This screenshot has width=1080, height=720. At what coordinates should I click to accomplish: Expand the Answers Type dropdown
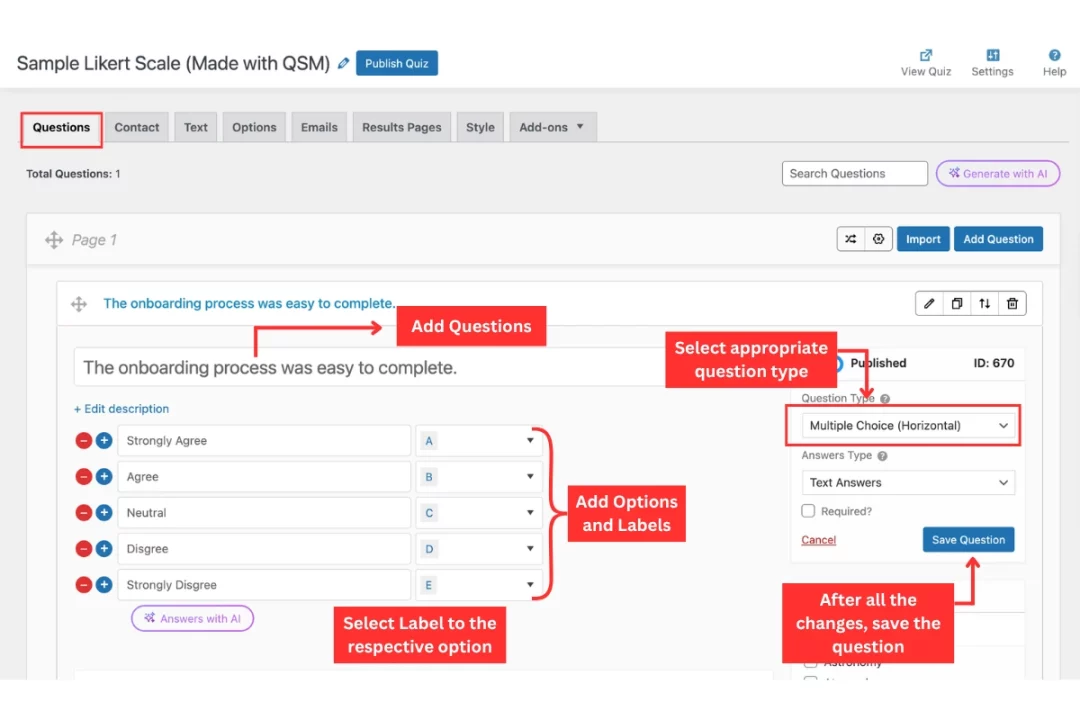pyautogui.click(x=908, y=483)
